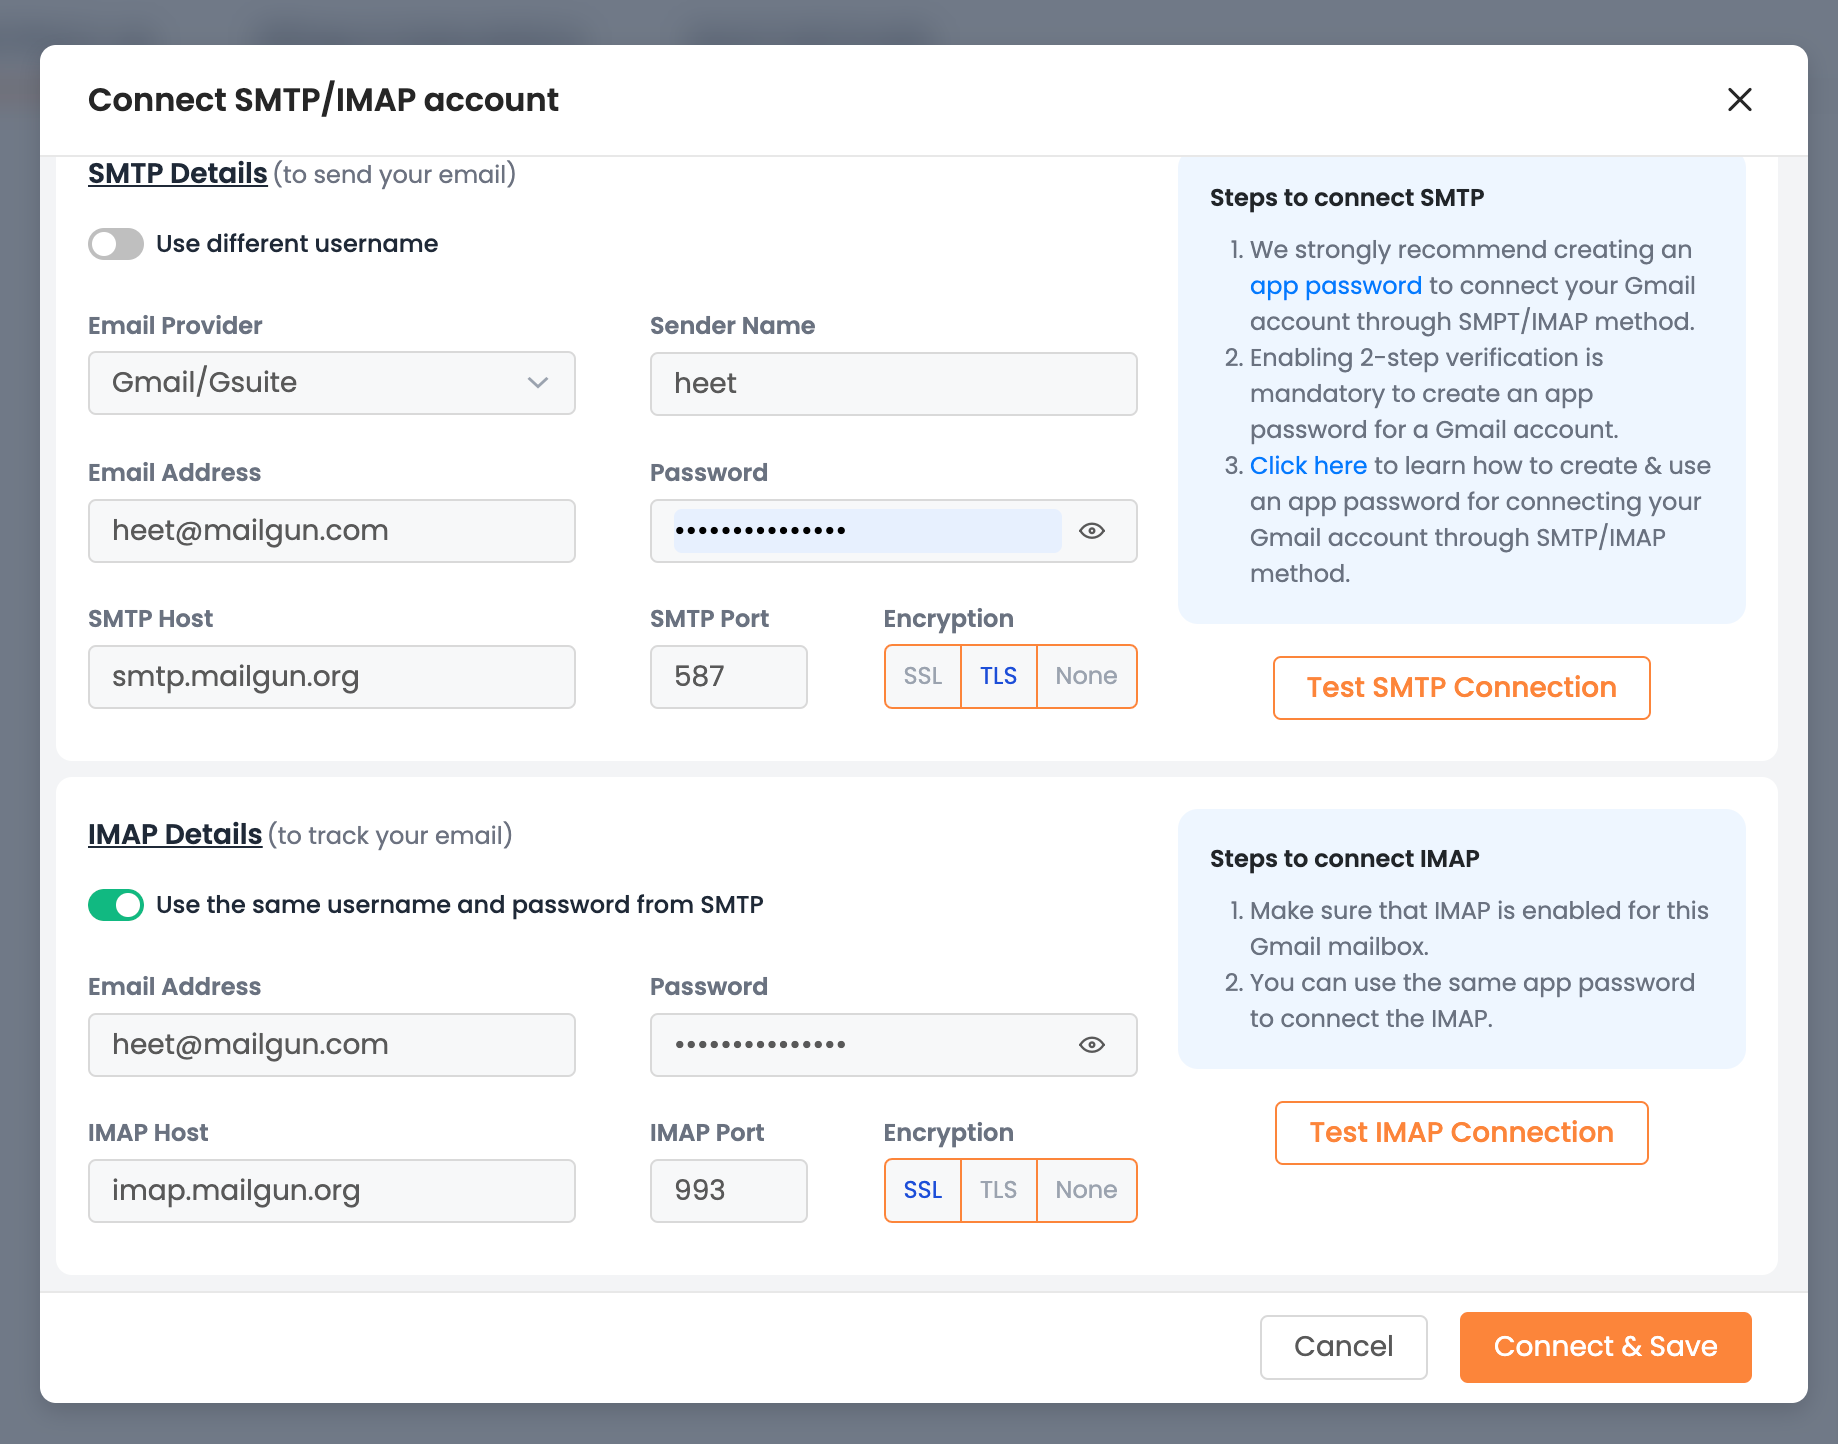Click the SMTP Port field

pyautogui.click(x=728, y=677)
